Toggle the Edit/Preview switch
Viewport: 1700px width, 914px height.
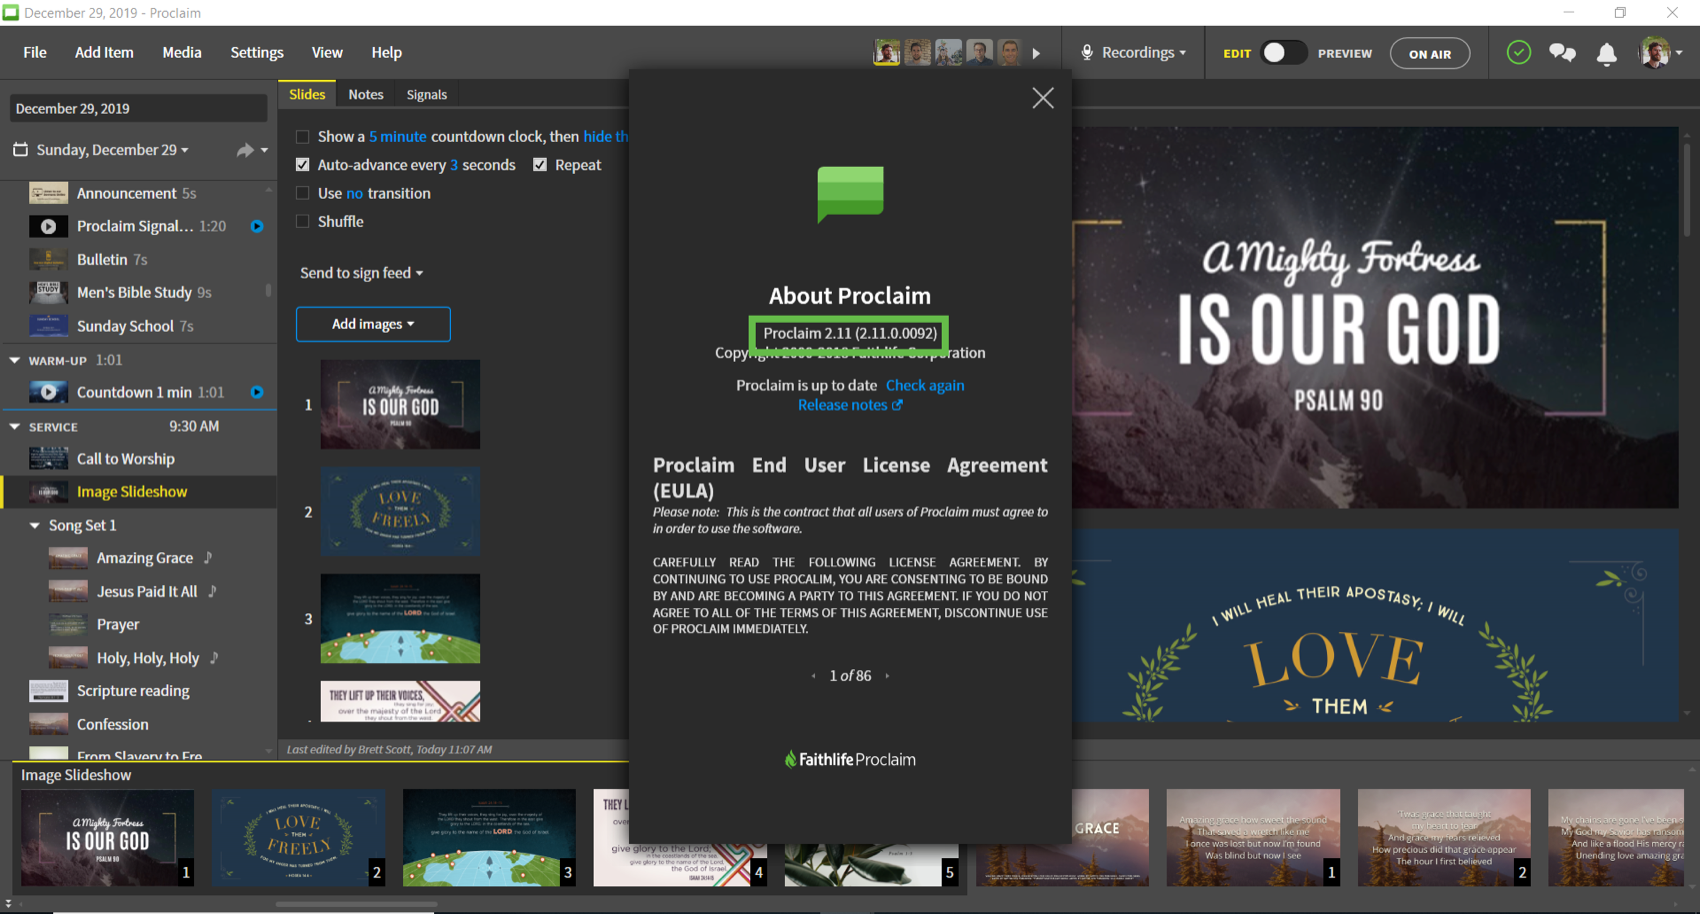(x=1283, y=53)
